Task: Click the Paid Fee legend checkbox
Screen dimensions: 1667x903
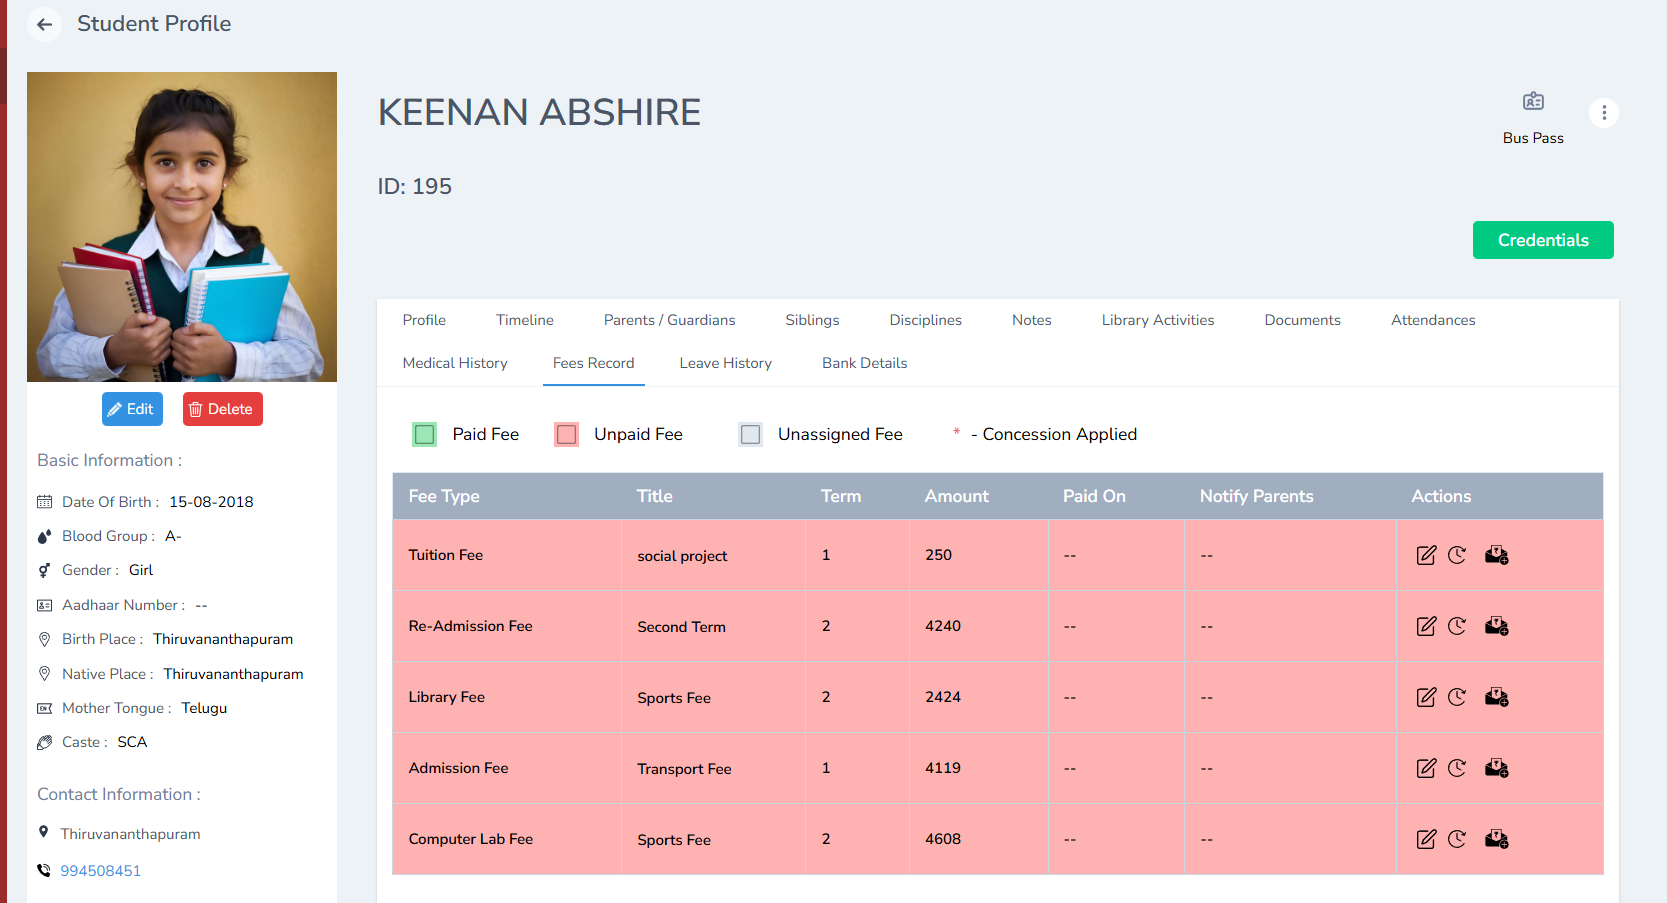Action: [x=424, y=434]
